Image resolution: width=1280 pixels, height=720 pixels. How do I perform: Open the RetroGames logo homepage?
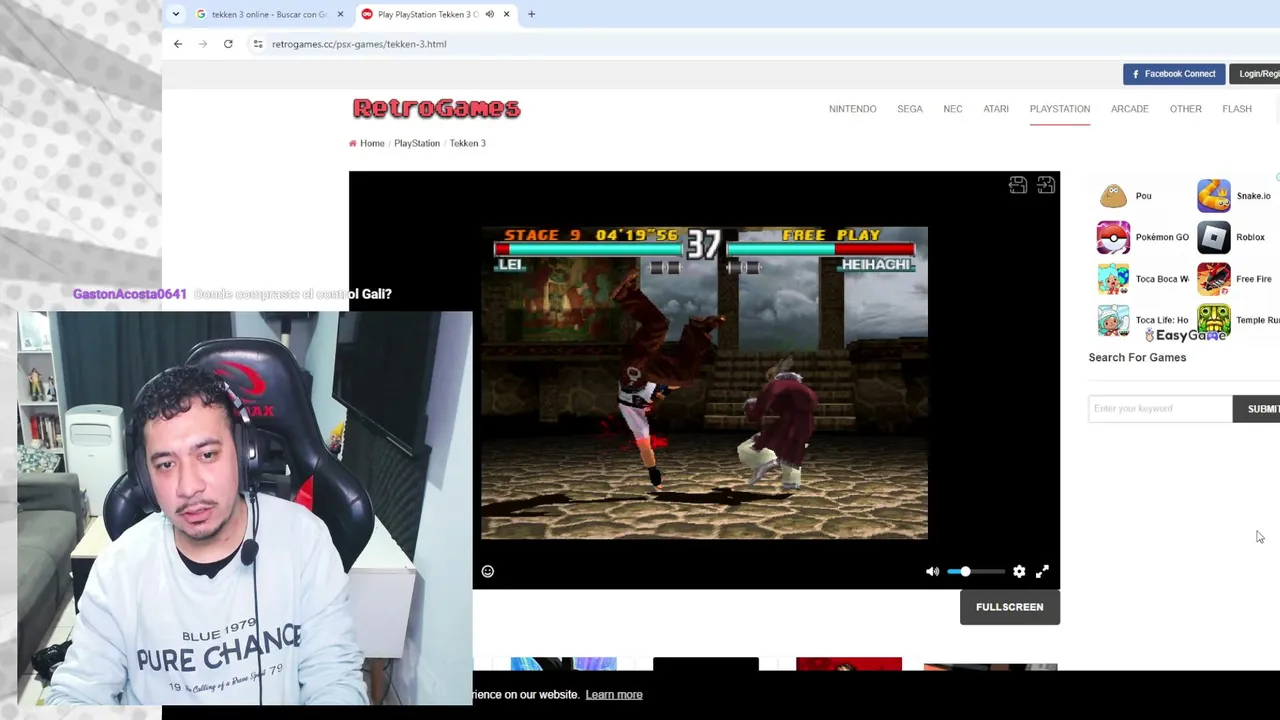click(436, 108)
